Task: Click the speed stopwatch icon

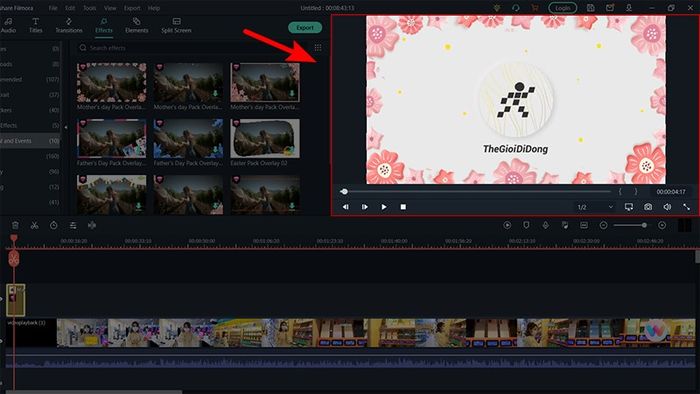Action: pyautogui.click(x=54, y=225)
